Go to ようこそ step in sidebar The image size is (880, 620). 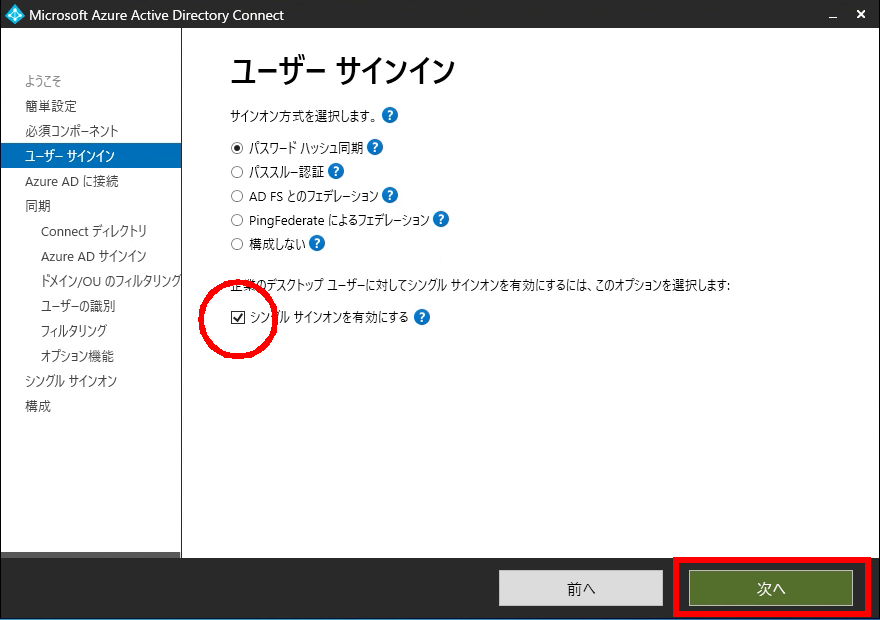pyautogui.click(x=43, y=81)
